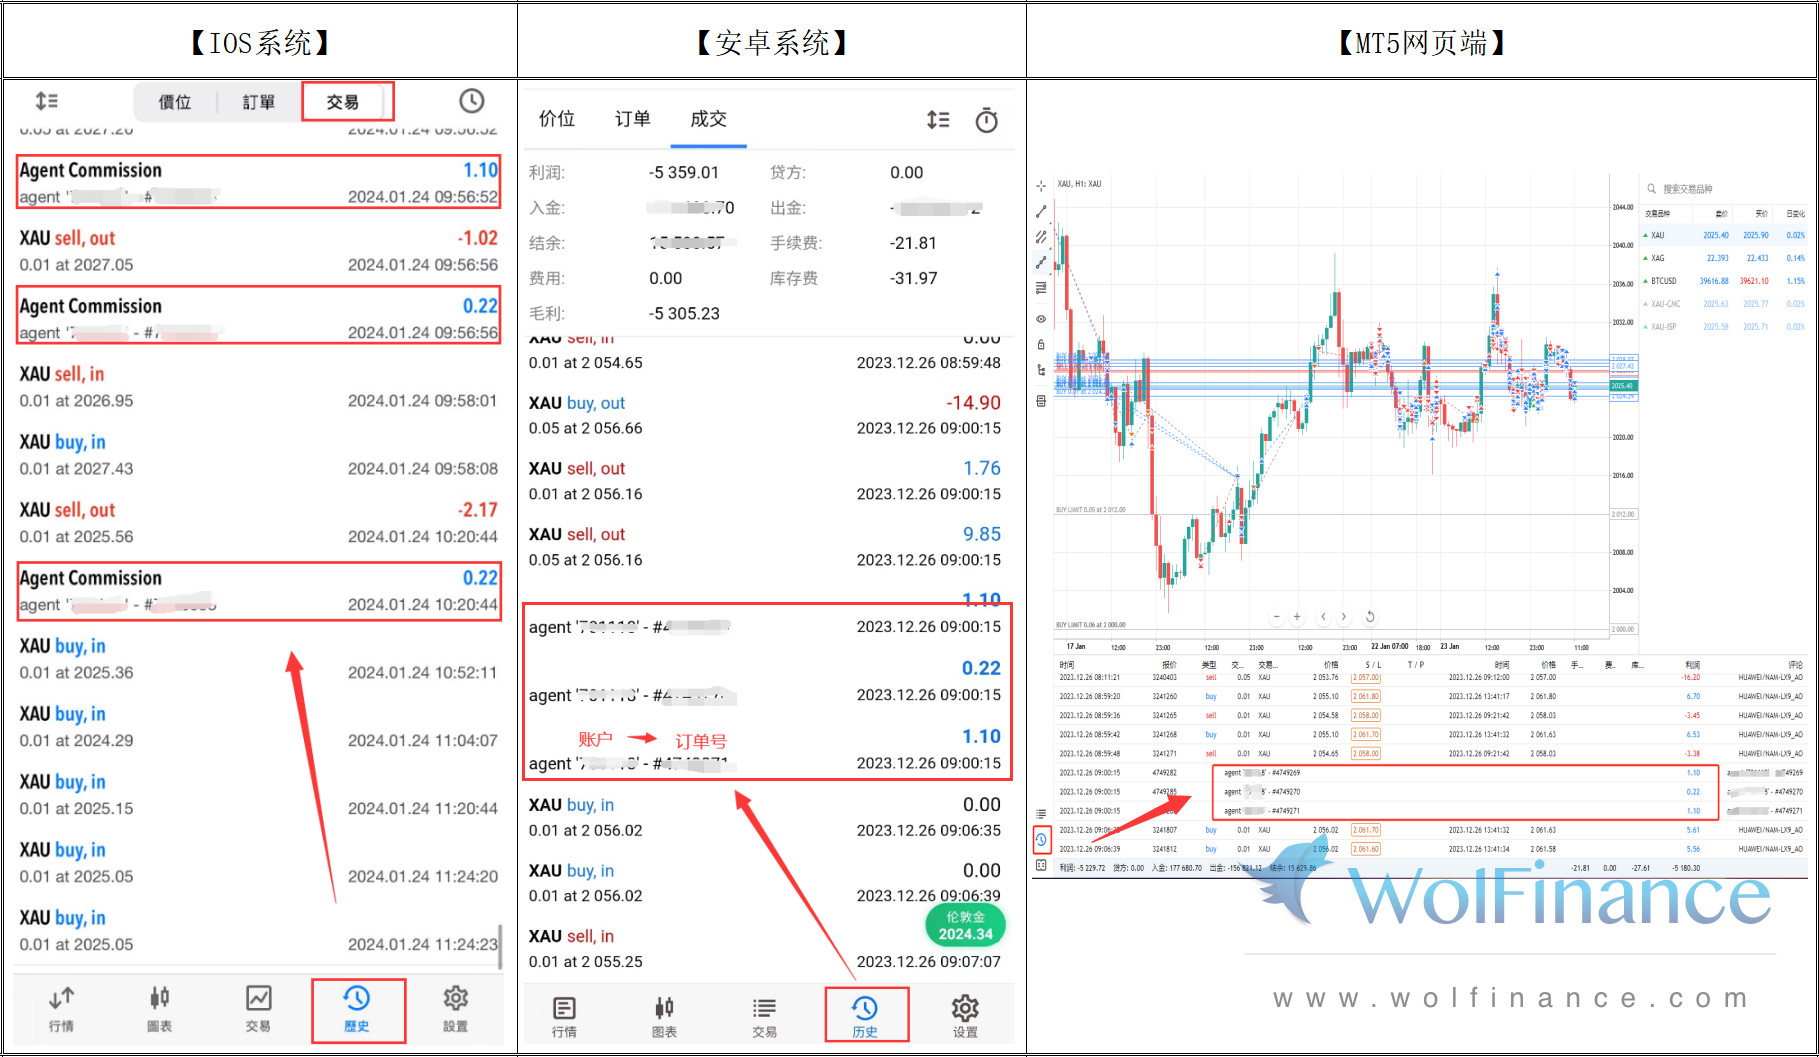Toggle the eye visibility icon on chart toolbar
The height and width of the screenshot is (1057, 1819).
tap(1041, 319)
